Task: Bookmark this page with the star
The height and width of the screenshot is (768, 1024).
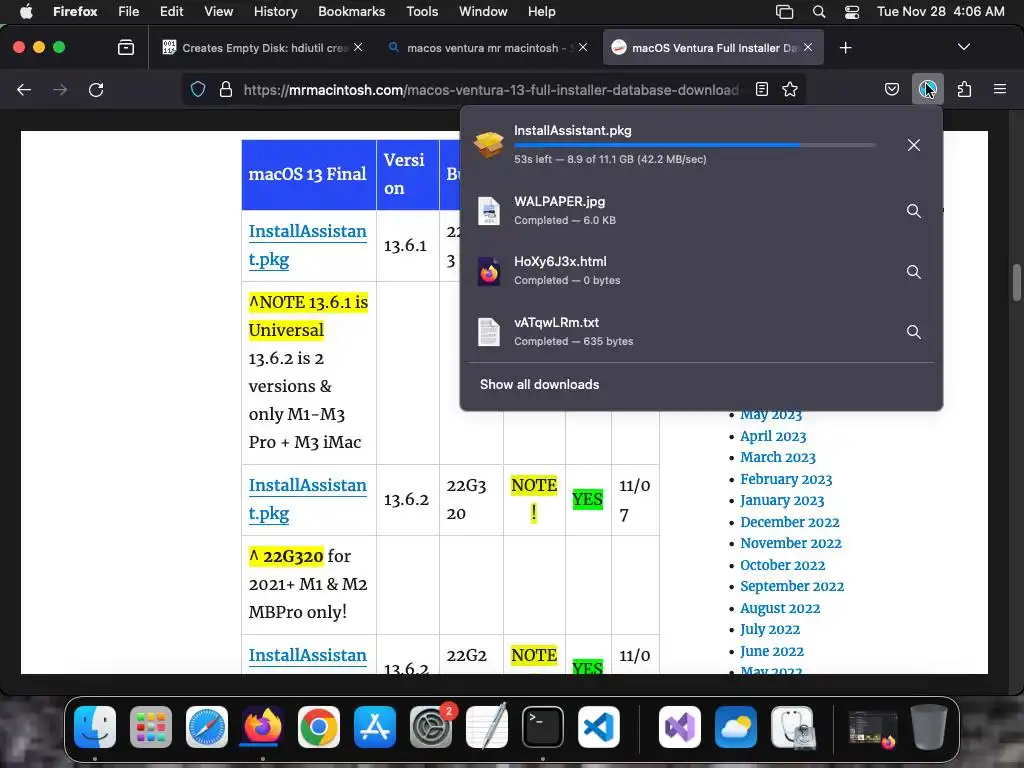Action: point(790,89)
